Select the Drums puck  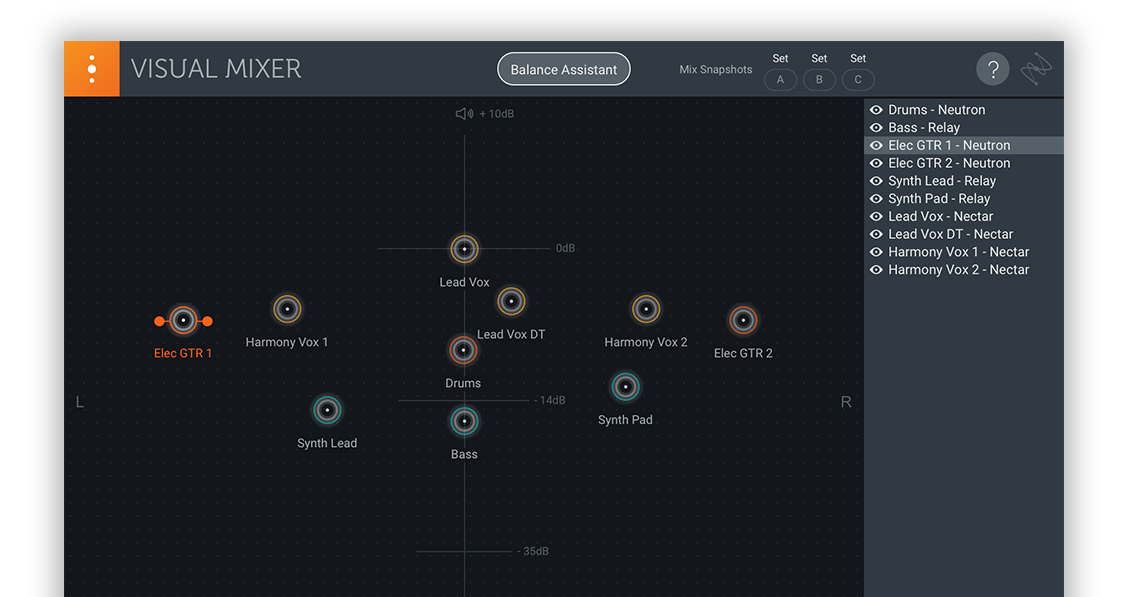click(462, 350)
